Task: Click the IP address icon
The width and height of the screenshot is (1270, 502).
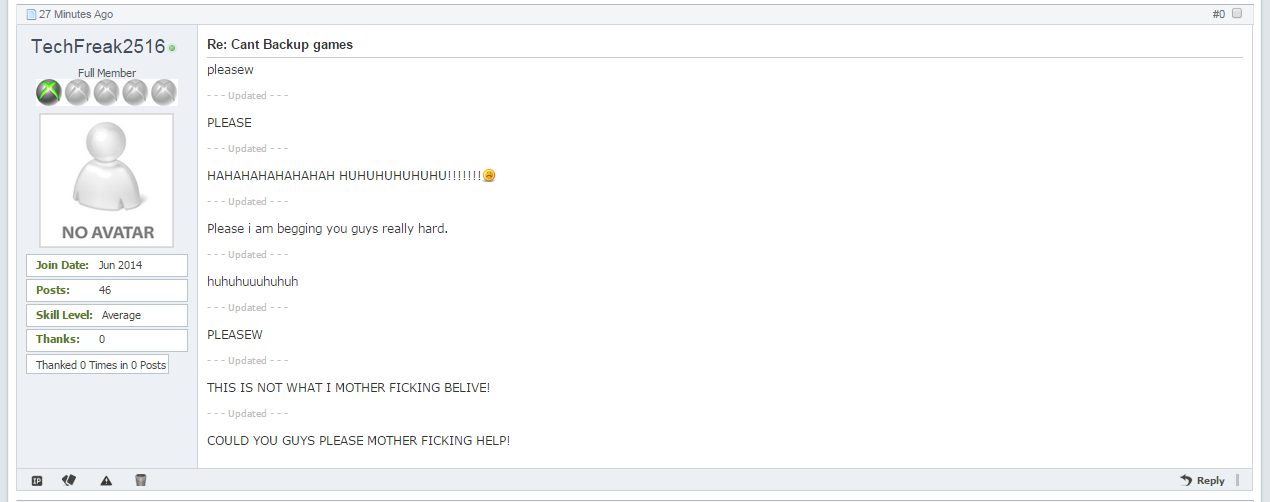Action: [x=37, y=480]
